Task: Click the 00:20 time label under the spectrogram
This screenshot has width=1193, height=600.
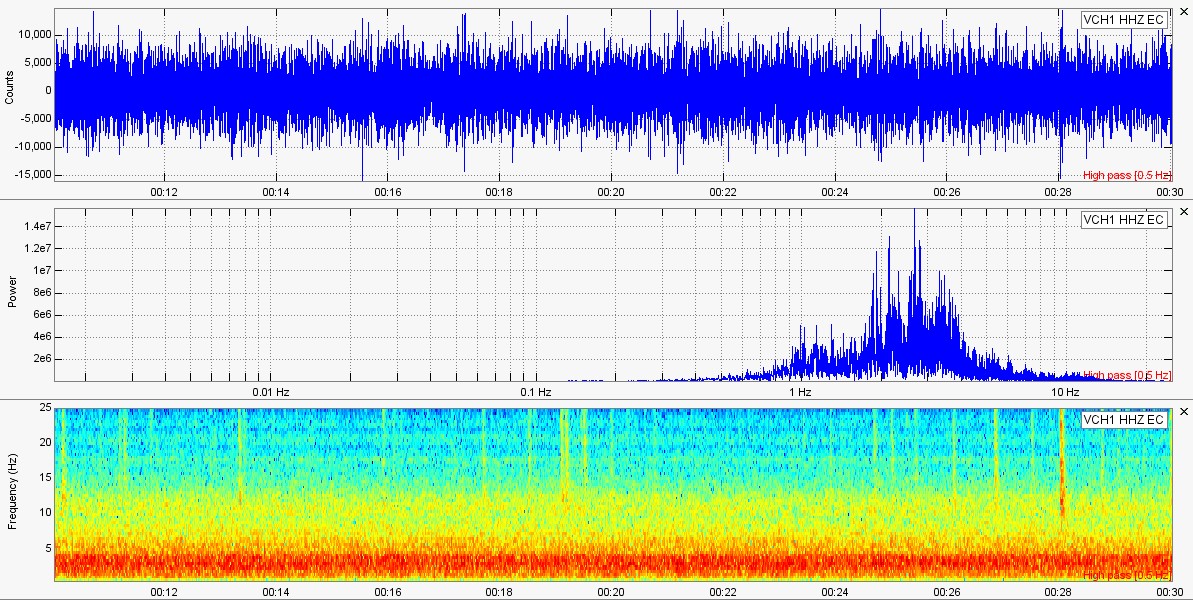Action: click(x=611, y=592)
